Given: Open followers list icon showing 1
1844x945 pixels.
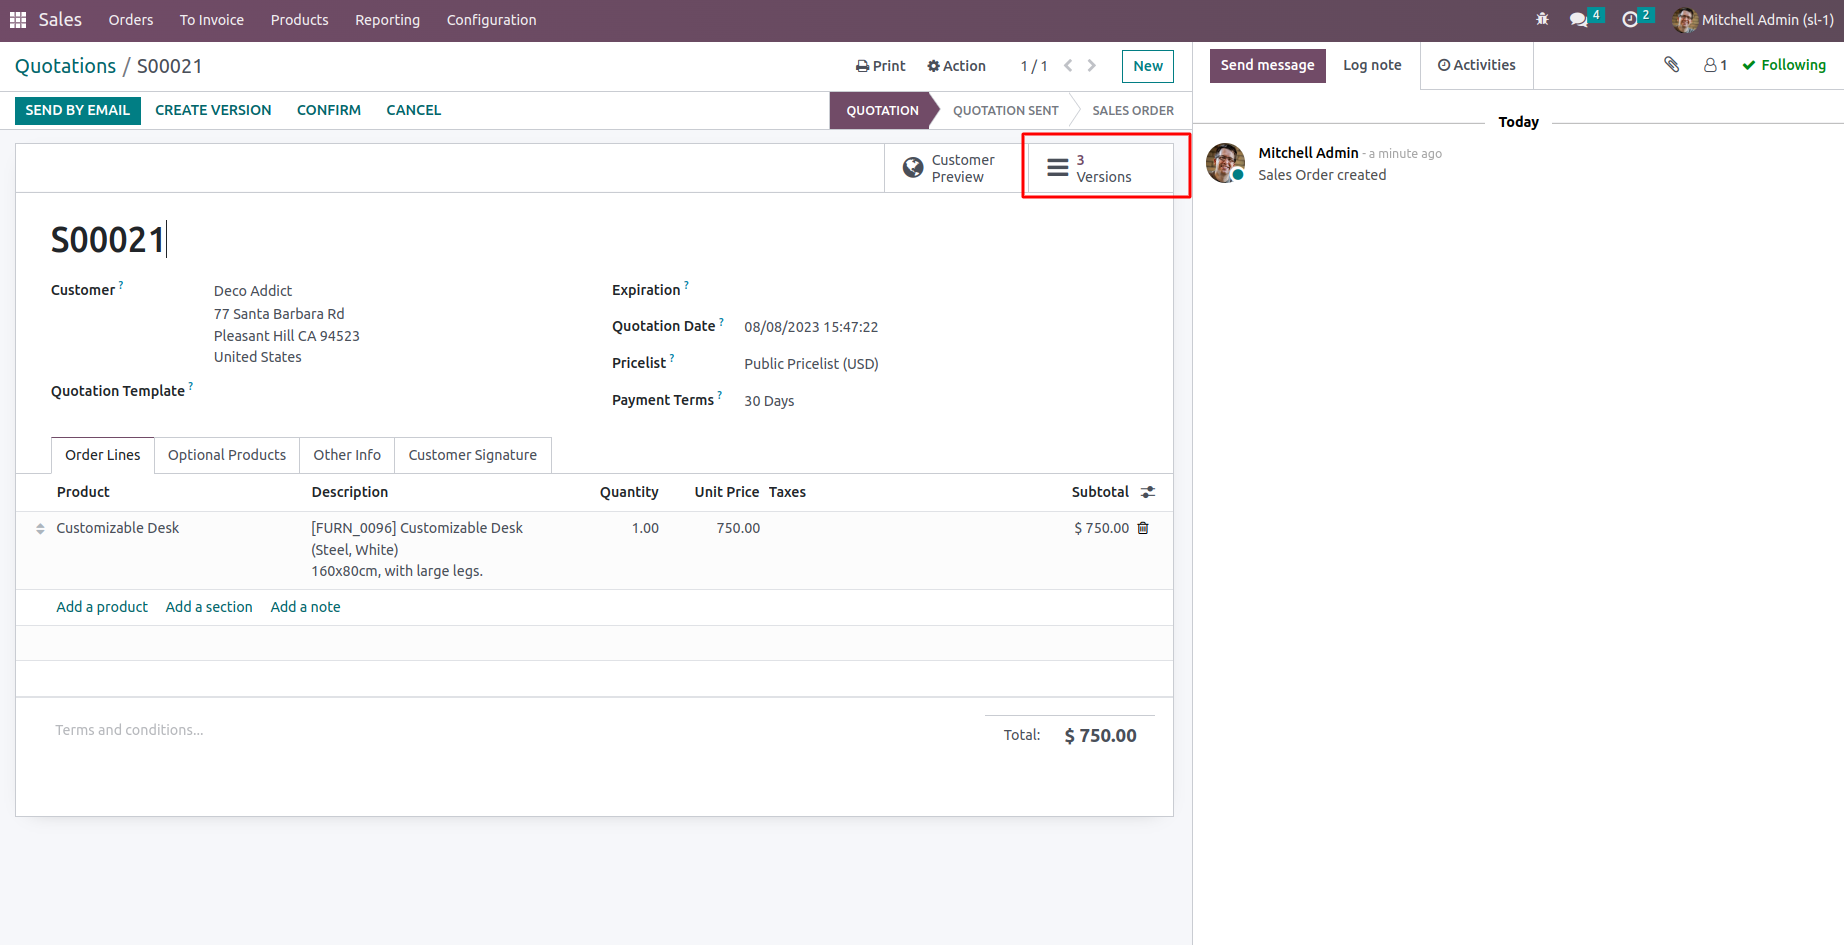Looking at the screenshot, I should tap(1715, 65).
